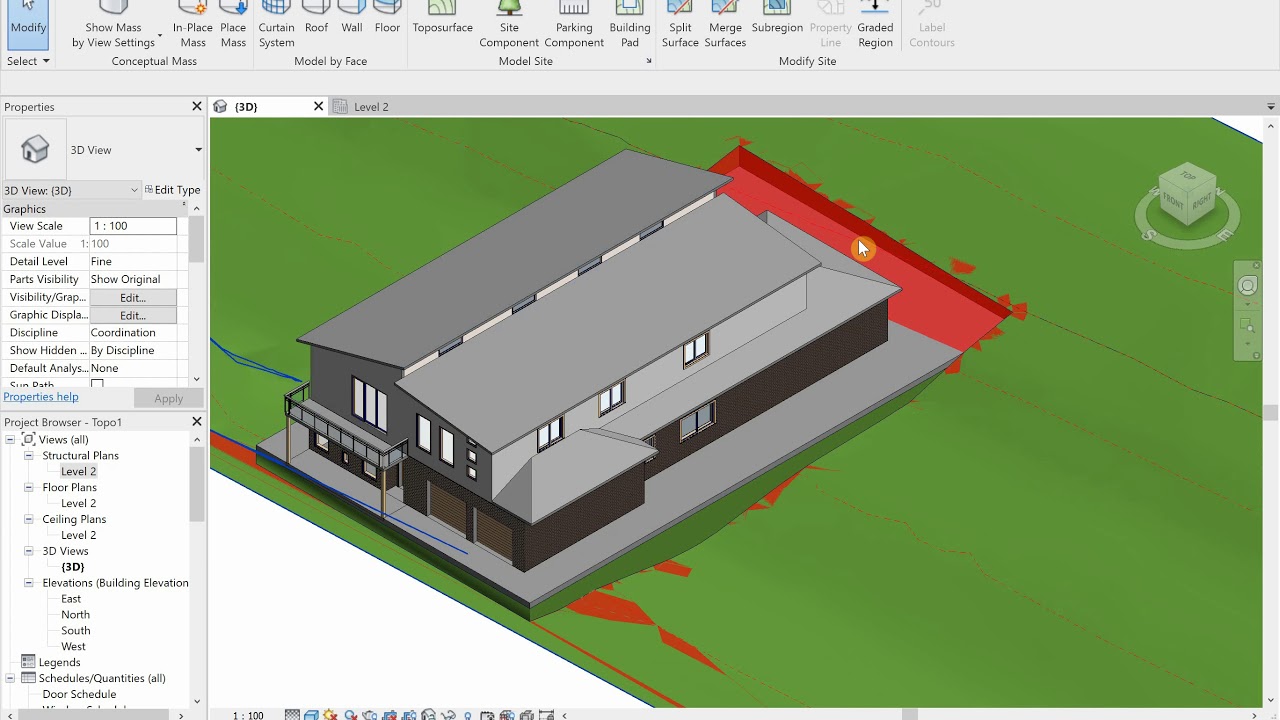Toggle Shadows in view control bar

(351, 715)
